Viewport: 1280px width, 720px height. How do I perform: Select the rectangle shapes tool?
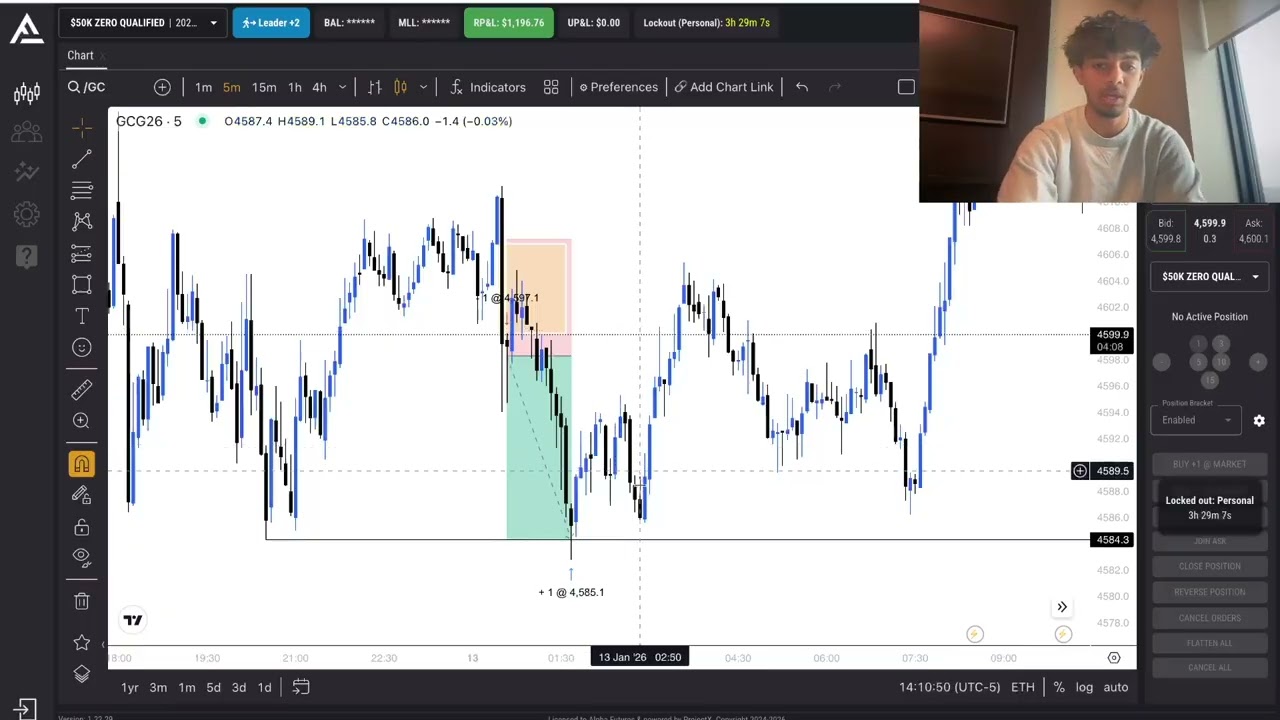point(82,284)
